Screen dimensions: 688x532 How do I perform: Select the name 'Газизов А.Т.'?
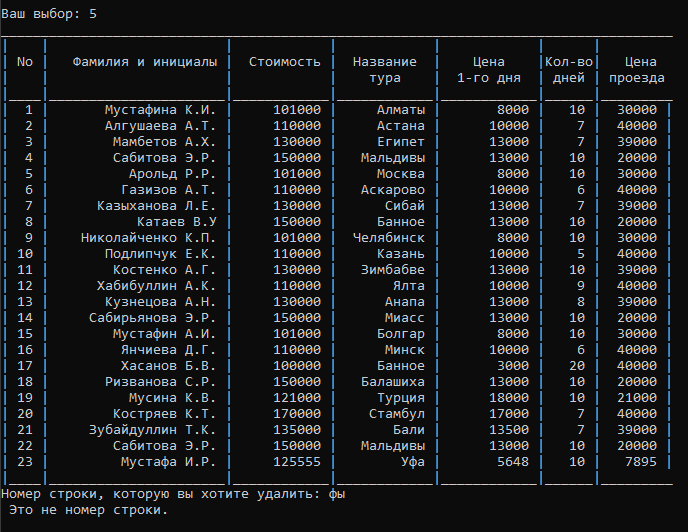click(x=168, y=190)
